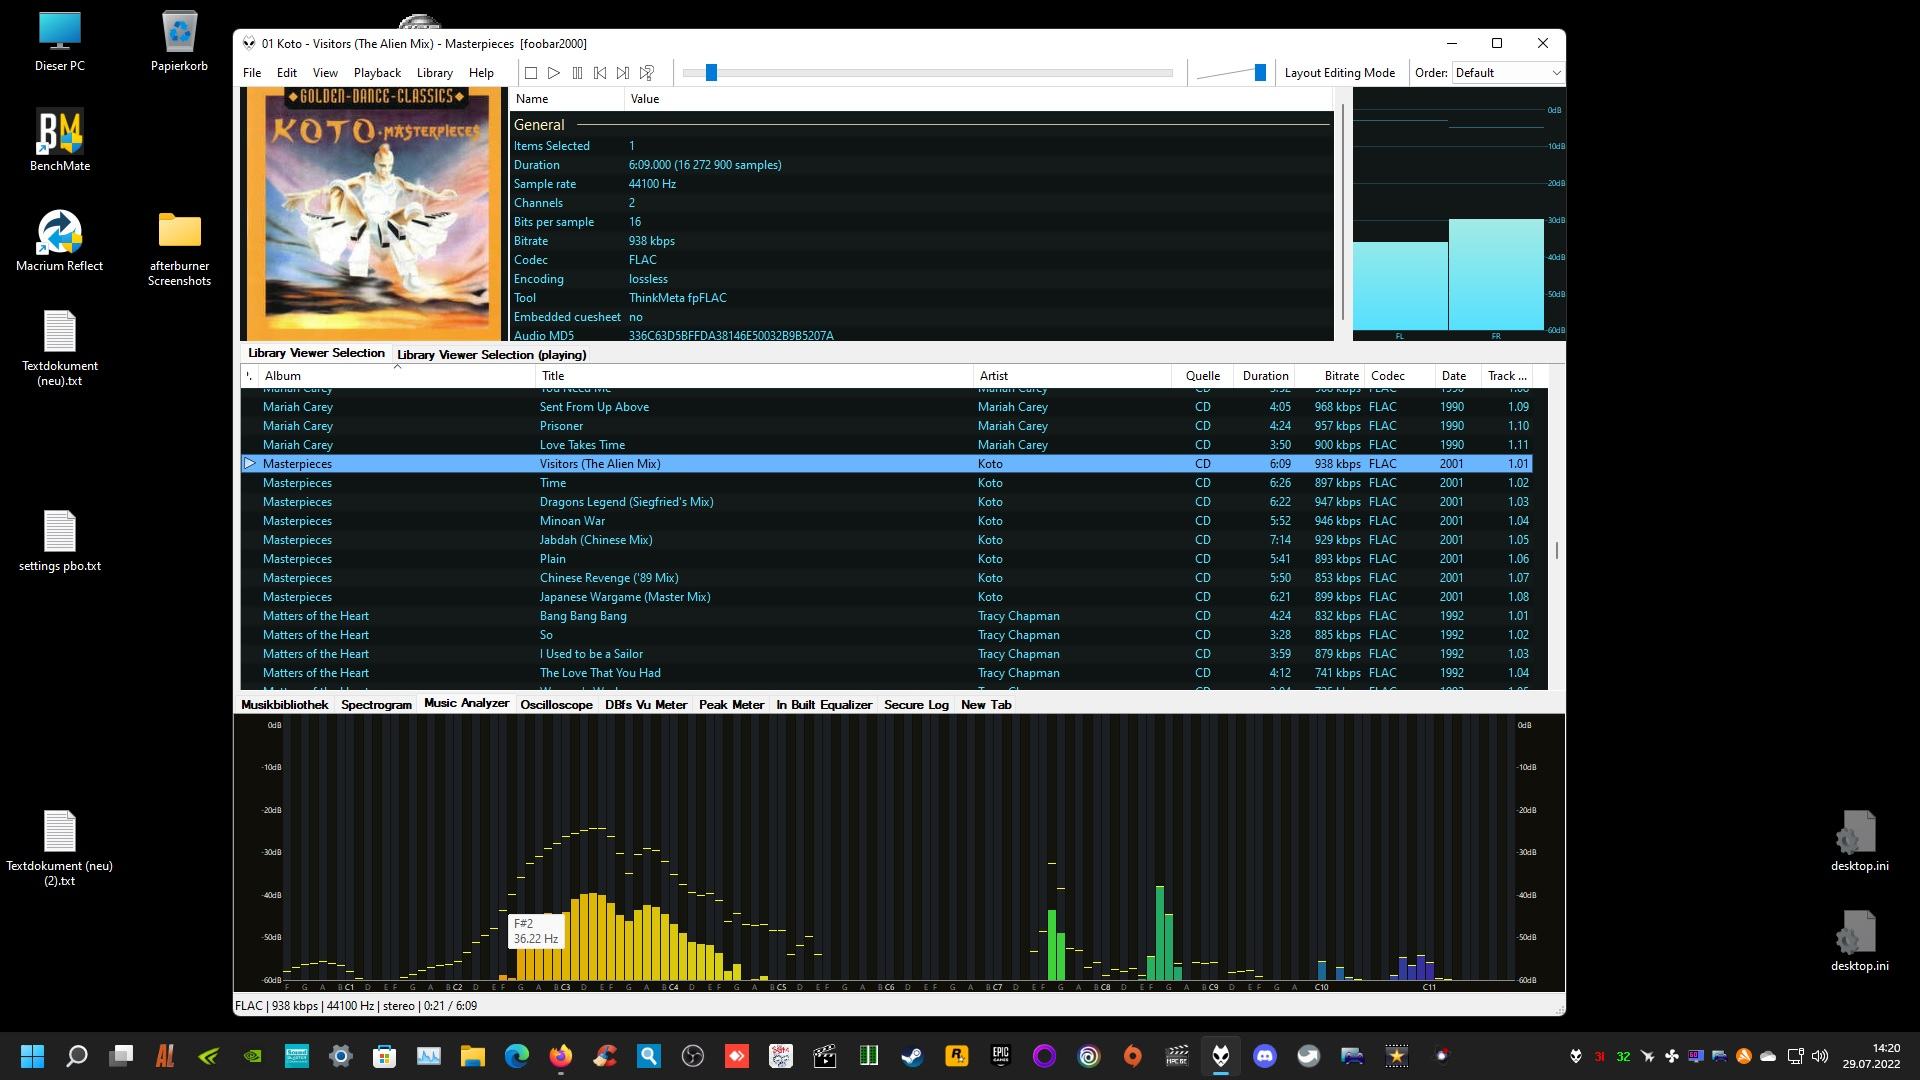The height and width of the screenshot is (1080, 1920).
Task: Switch to the Oscilloscope tab
Action: [x=556, y=705]
